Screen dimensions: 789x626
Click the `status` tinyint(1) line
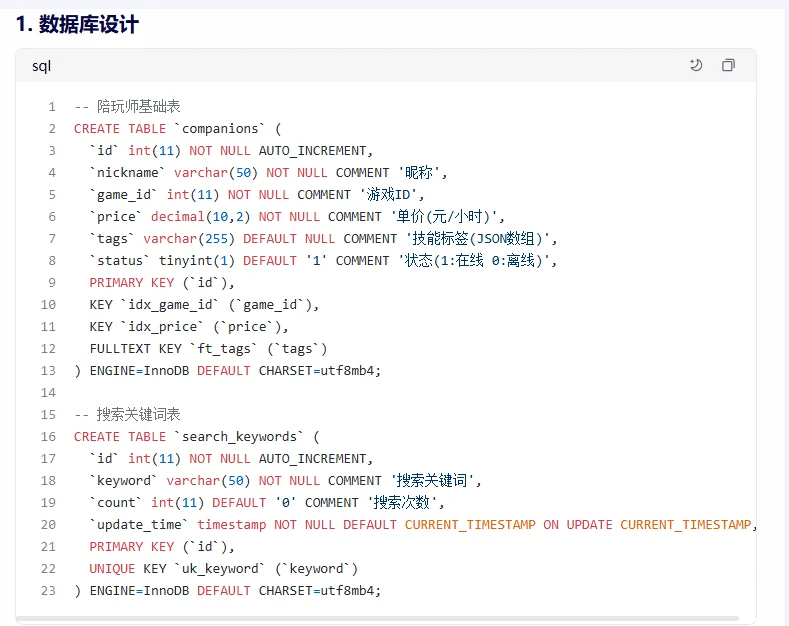coord(323,261)
